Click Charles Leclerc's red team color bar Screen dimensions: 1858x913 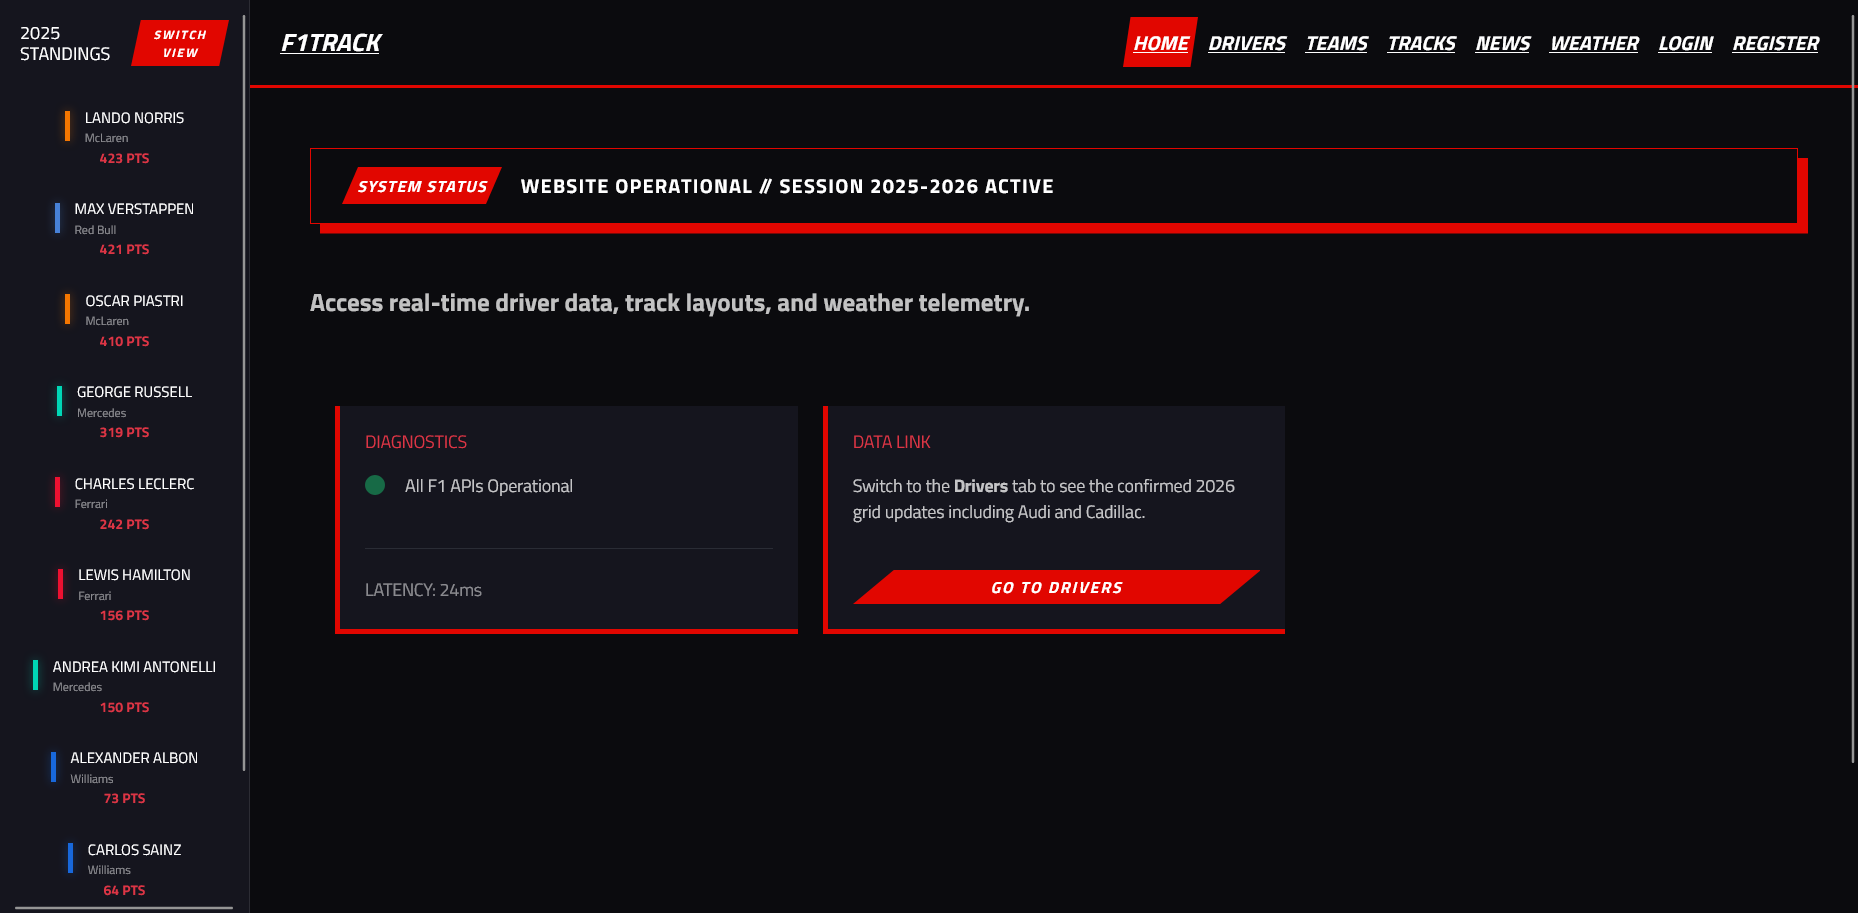57,492
